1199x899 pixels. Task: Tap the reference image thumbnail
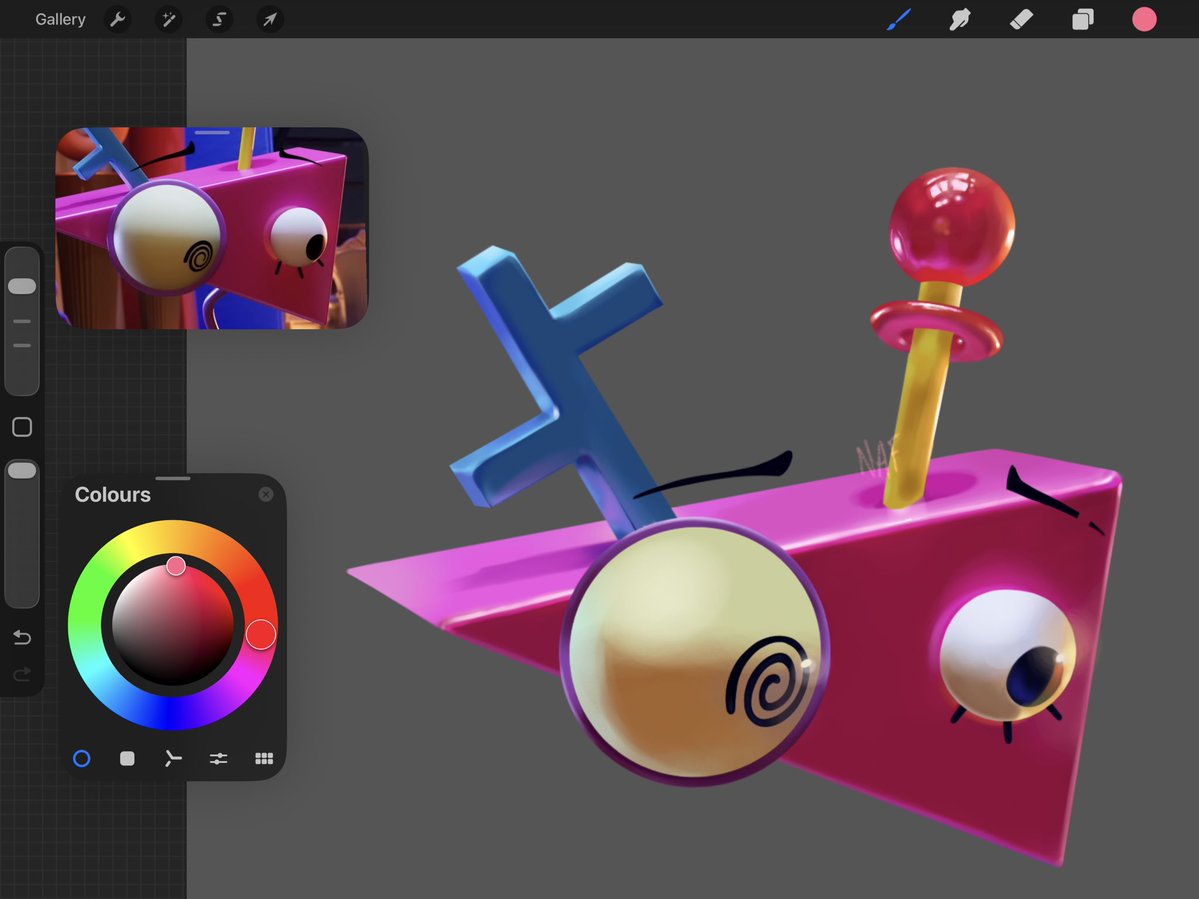pyautogui.click(x=212, y=229)
